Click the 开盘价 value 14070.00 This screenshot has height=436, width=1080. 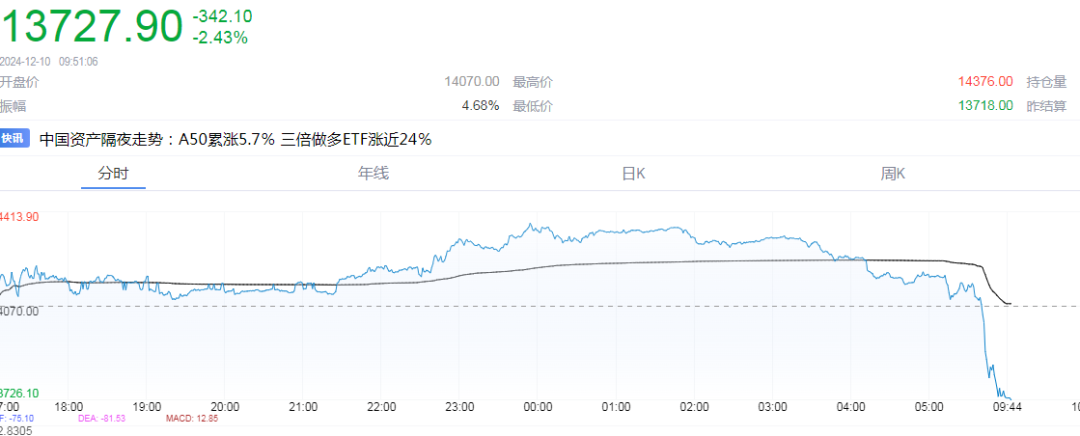472,82
